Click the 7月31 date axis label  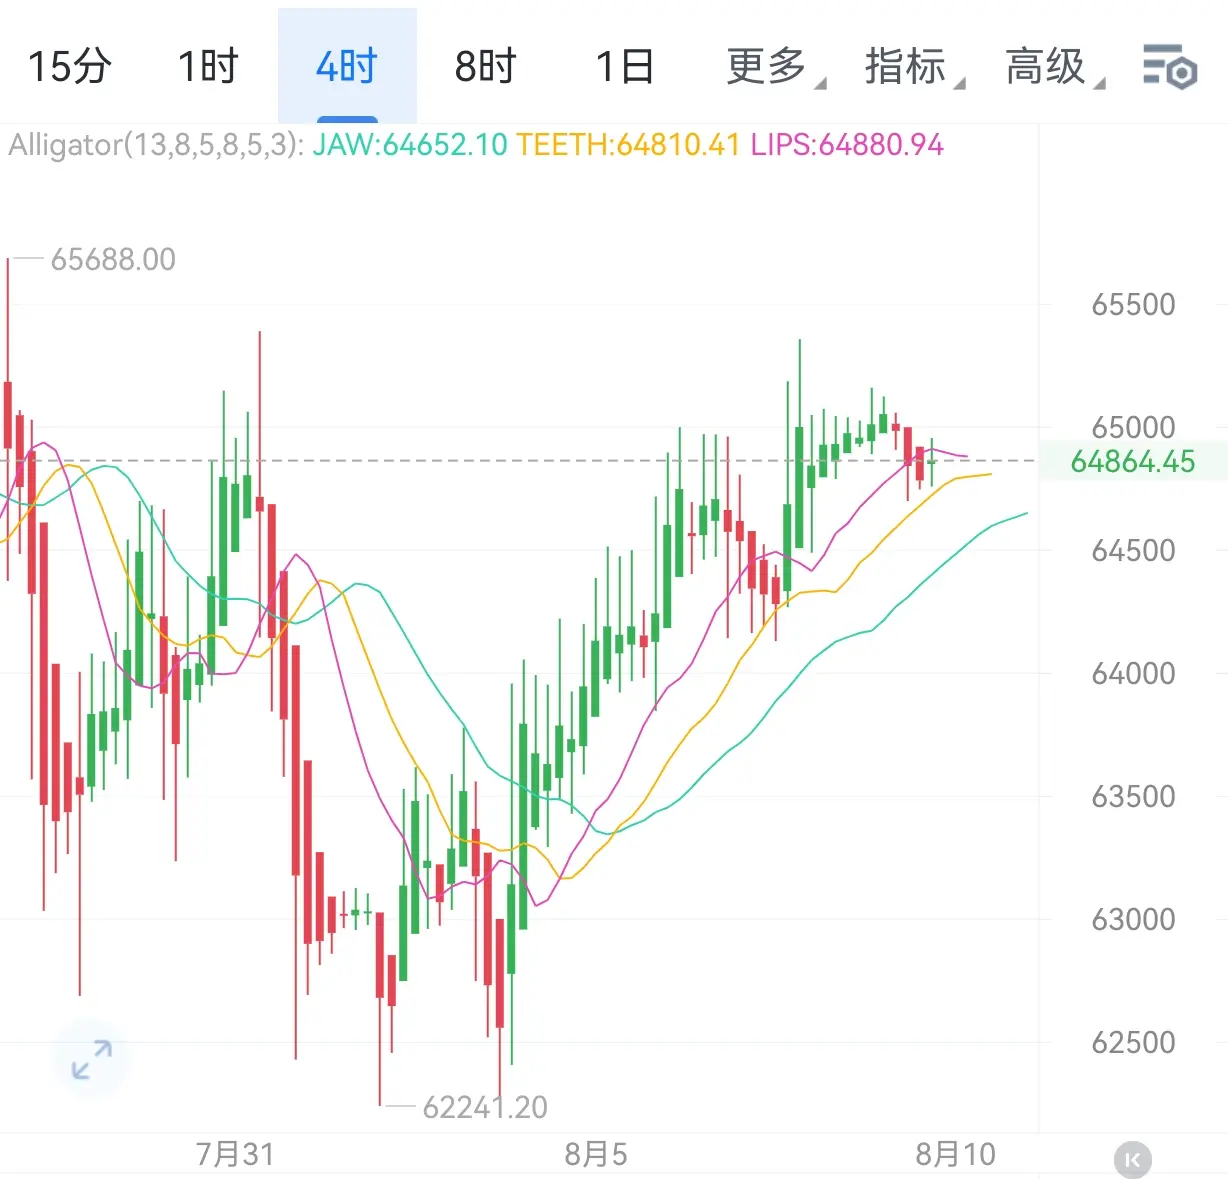pyautogui.click(x=235, y=1155)
